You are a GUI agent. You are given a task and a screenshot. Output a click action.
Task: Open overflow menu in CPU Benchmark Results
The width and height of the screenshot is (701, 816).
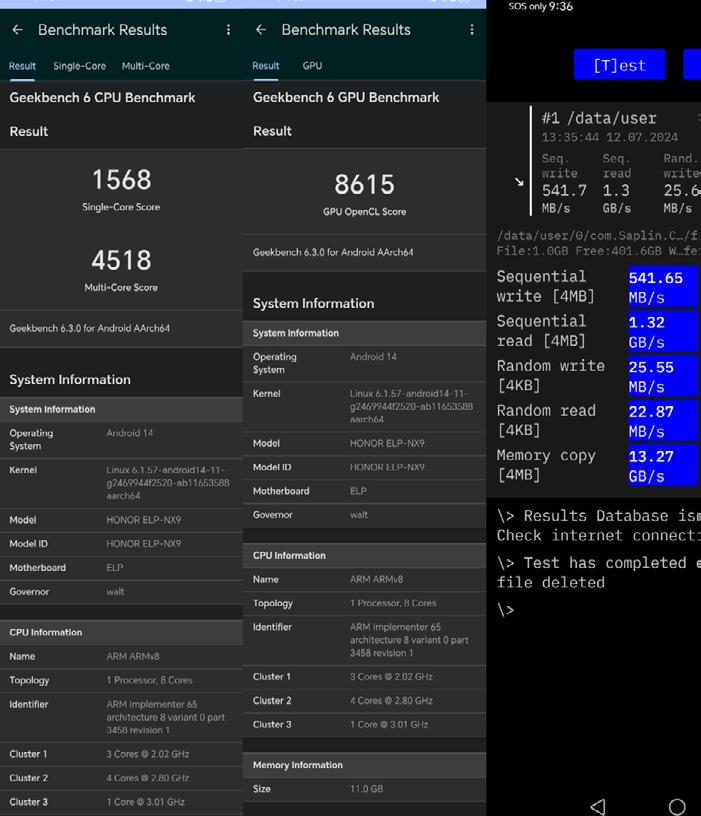228,30
